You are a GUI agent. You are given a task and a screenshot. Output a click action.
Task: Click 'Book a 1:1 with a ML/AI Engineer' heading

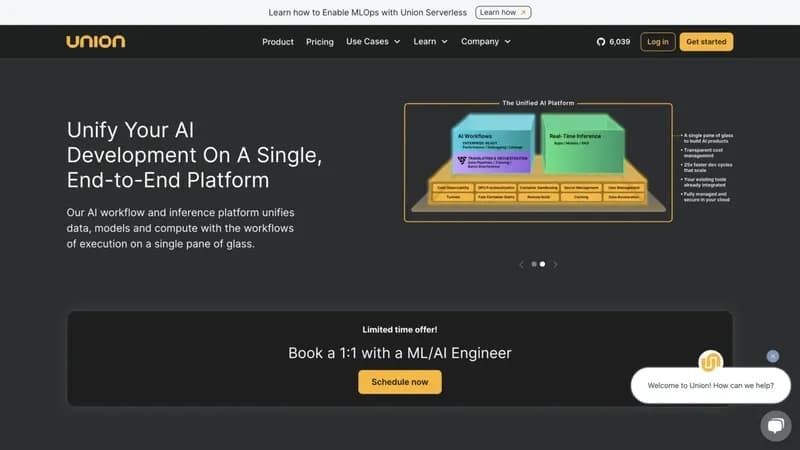[x=399, y=353]
